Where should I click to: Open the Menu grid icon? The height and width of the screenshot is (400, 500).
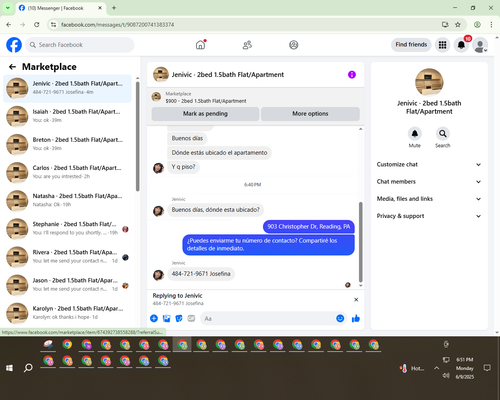point(442,45)
